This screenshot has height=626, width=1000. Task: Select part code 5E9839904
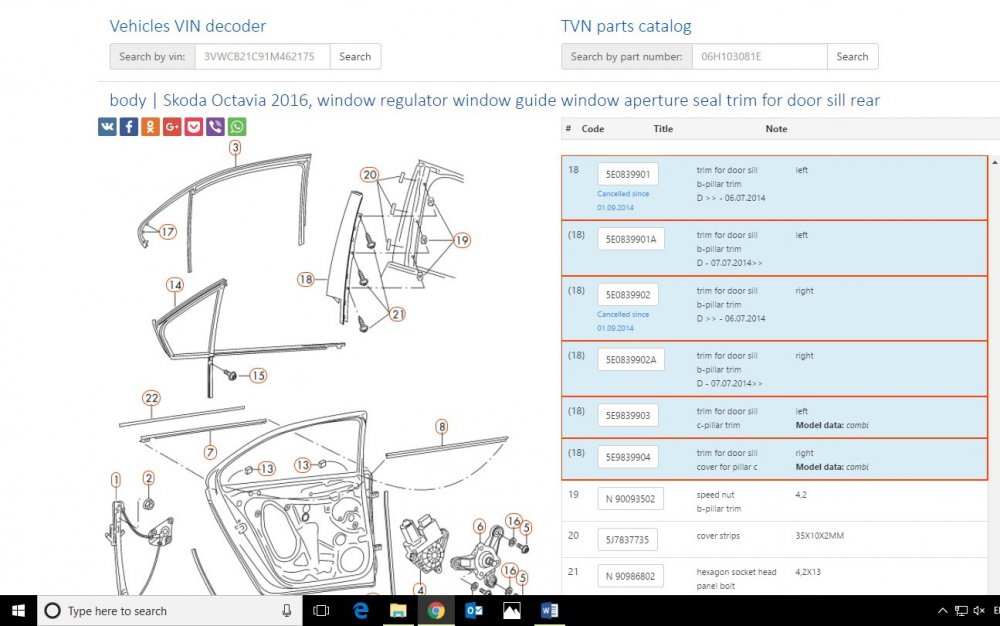pyautogui.click(x=628, y=457)
